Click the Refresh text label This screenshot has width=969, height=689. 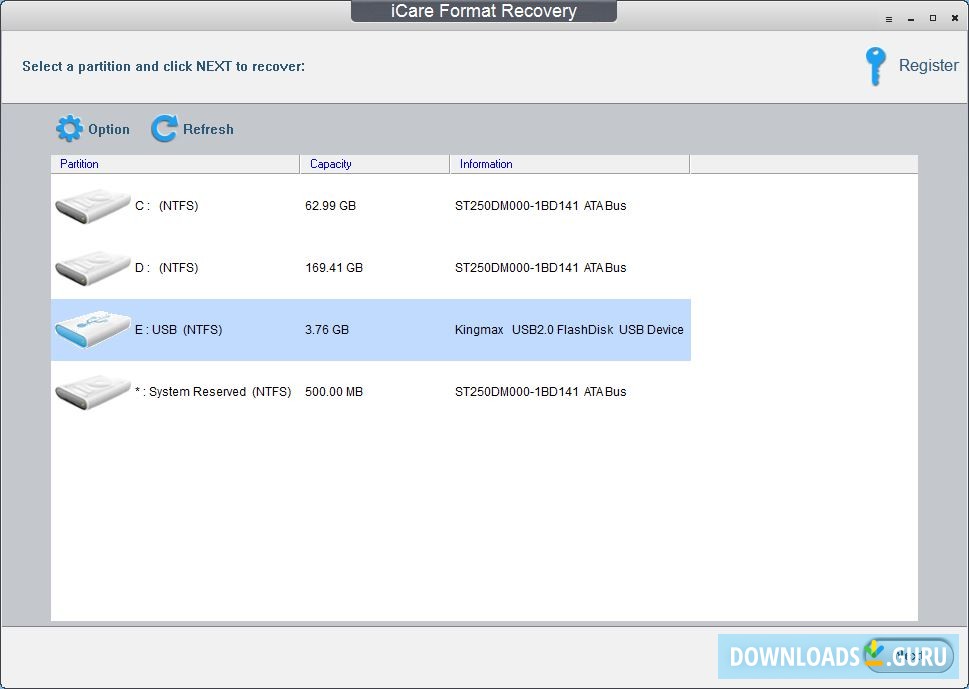pos(208,129)
